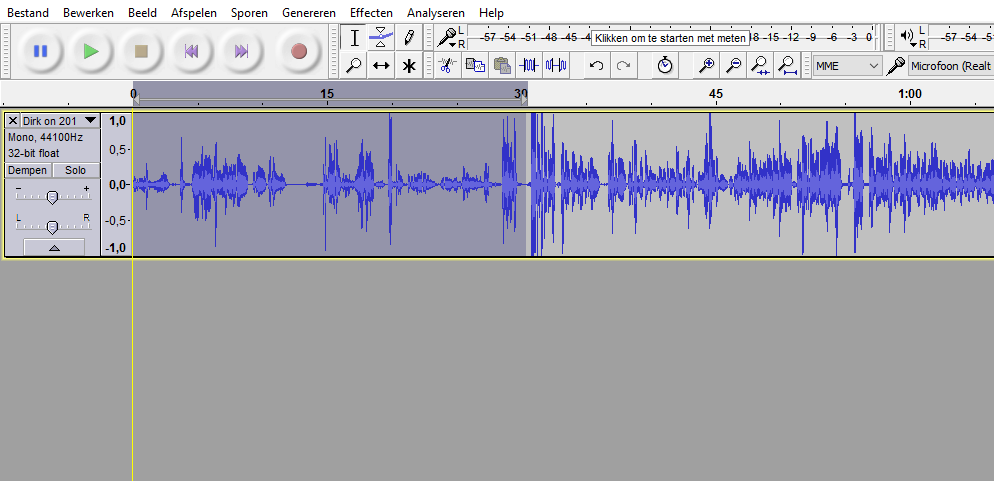
Task: Zoom out with the minus magnifier
Action: tap(733, 65)
